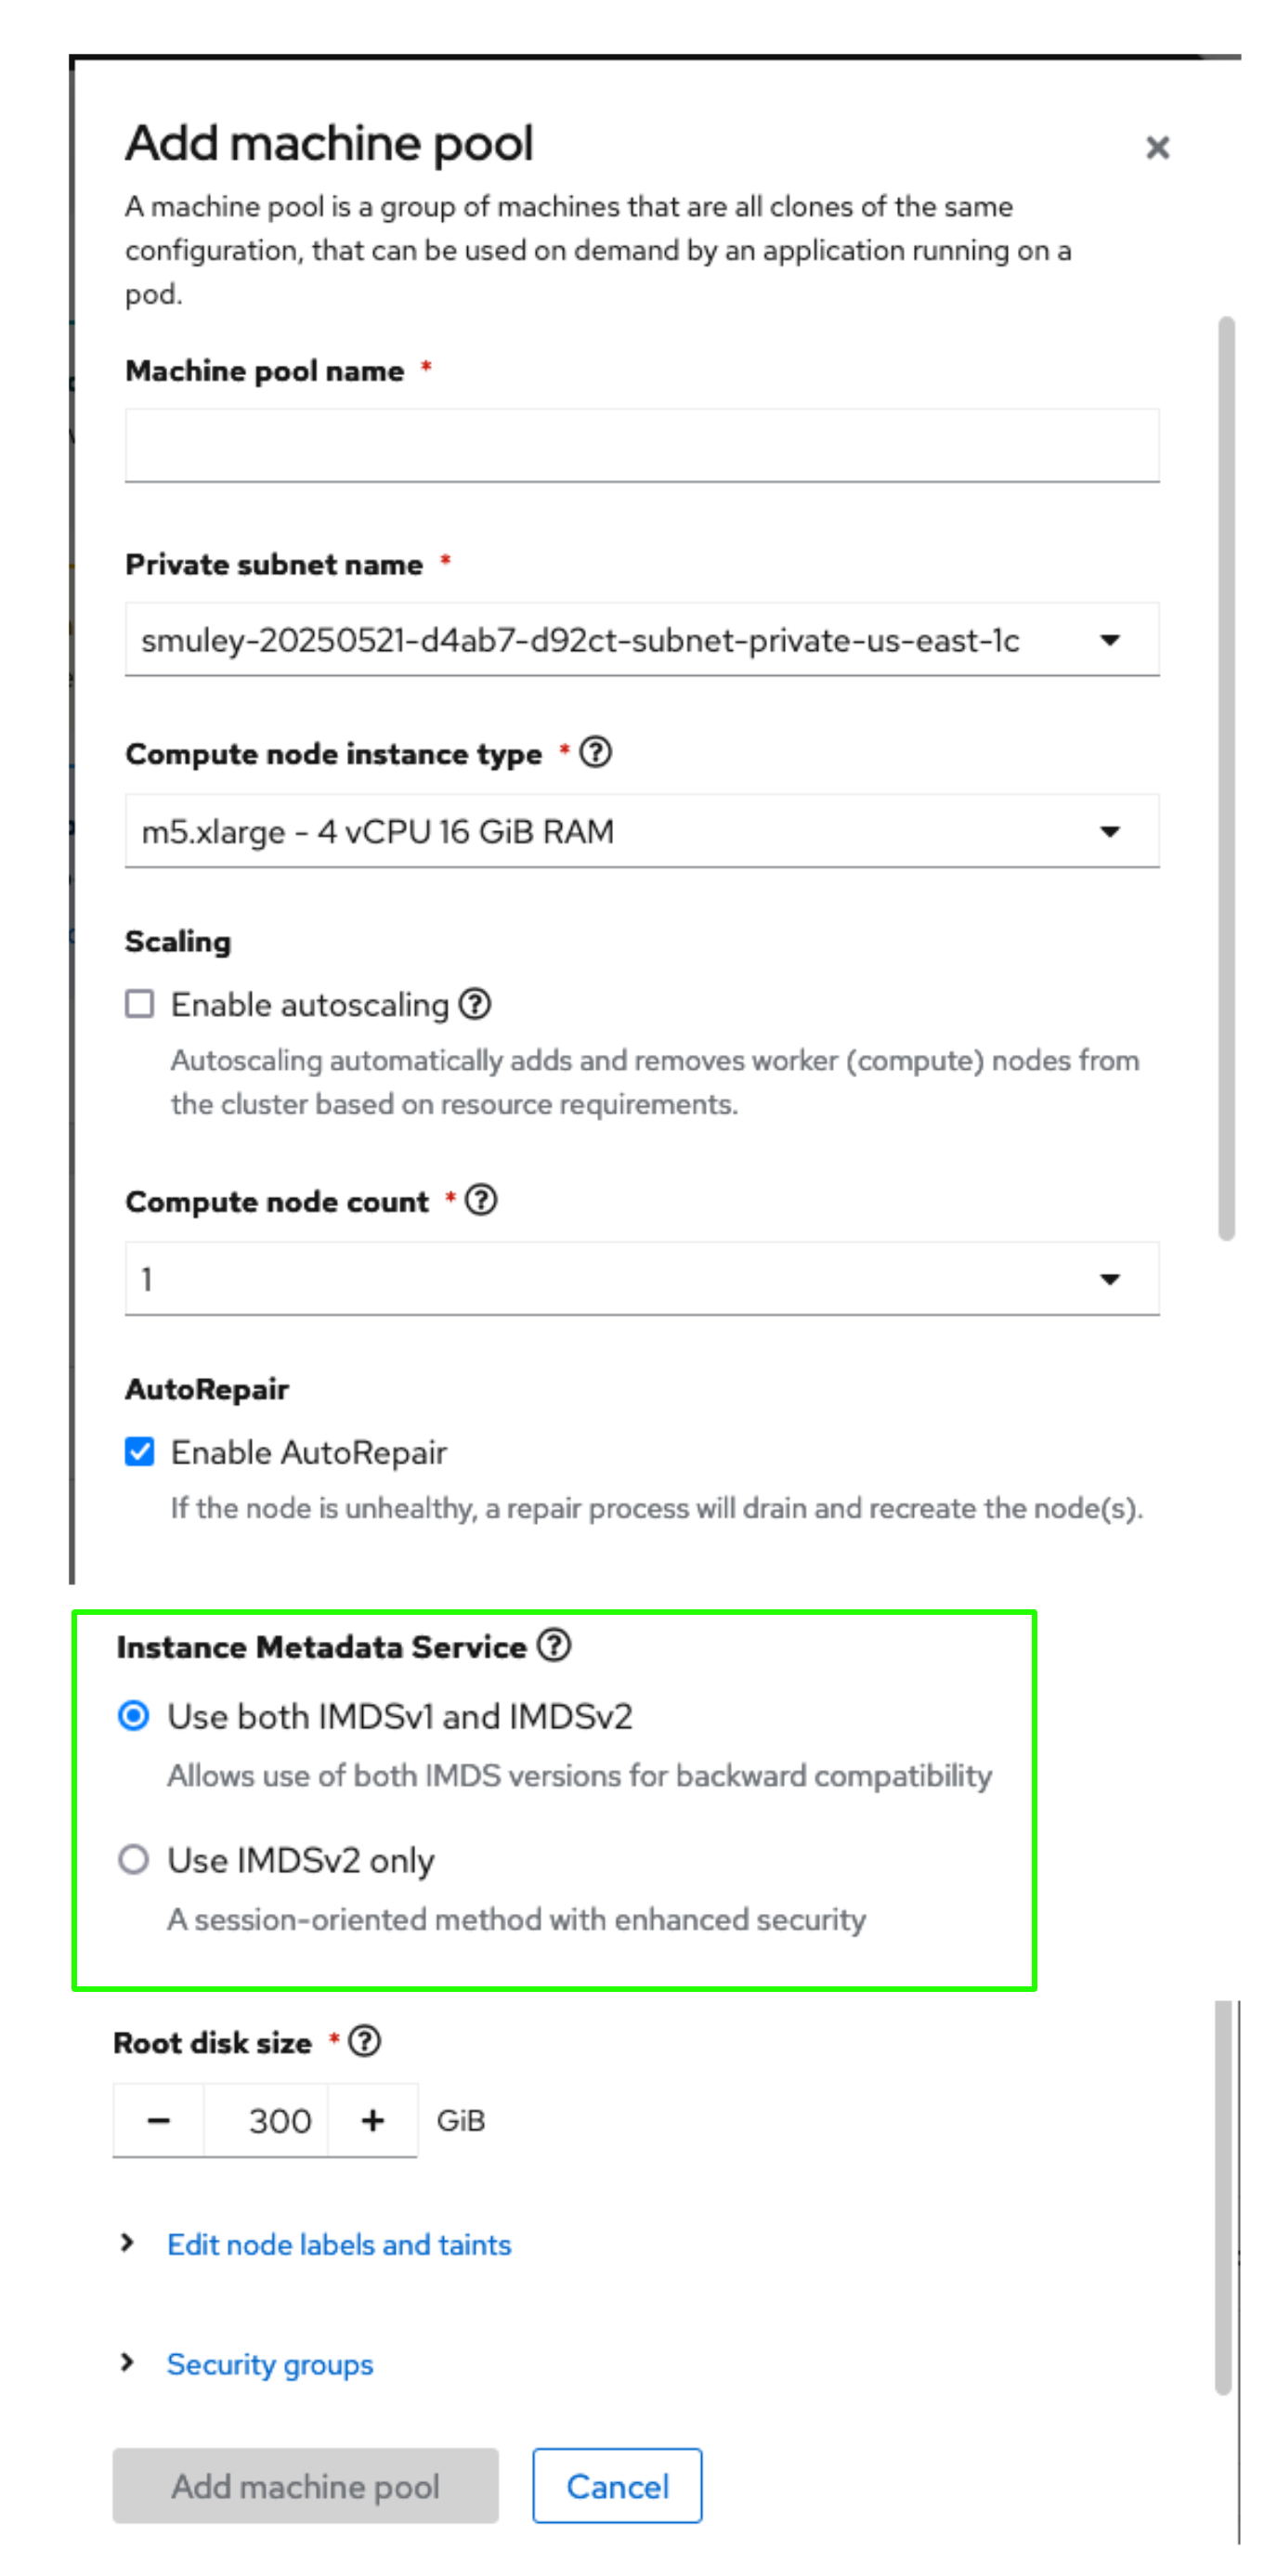Screen dimensions: 1264x2576
Task: Click help icon beside Compute node instance type
Action: coord(595,752)
